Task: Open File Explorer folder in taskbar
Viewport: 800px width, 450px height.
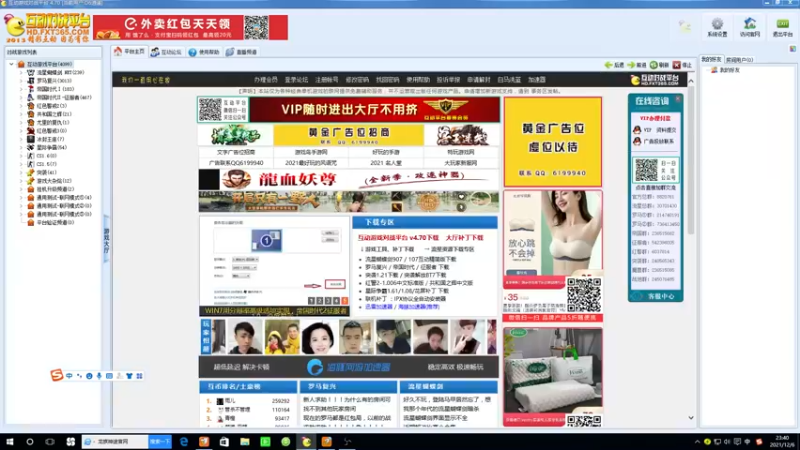Action: pos(245,441)
